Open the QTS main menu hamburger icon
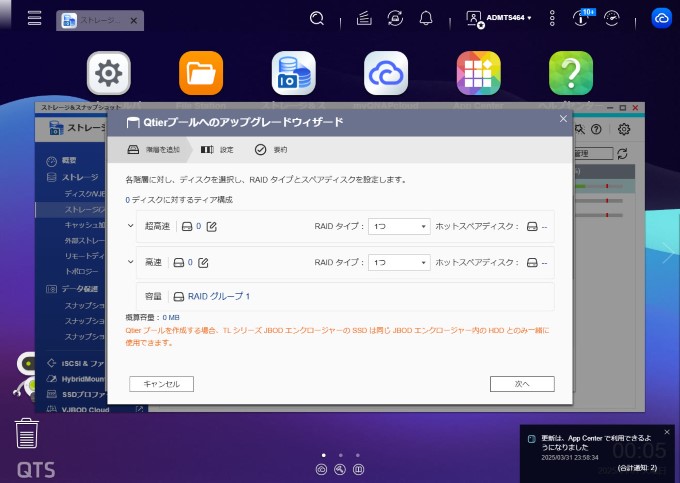This screenshot has width=680, height=483. coord(34,18)
